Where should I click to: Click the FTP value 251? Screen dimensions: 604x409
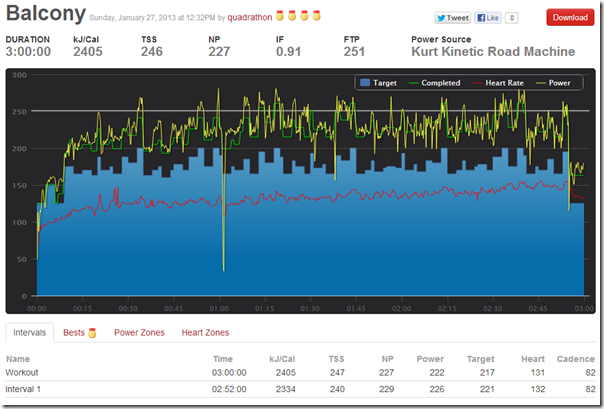[354, 52]
